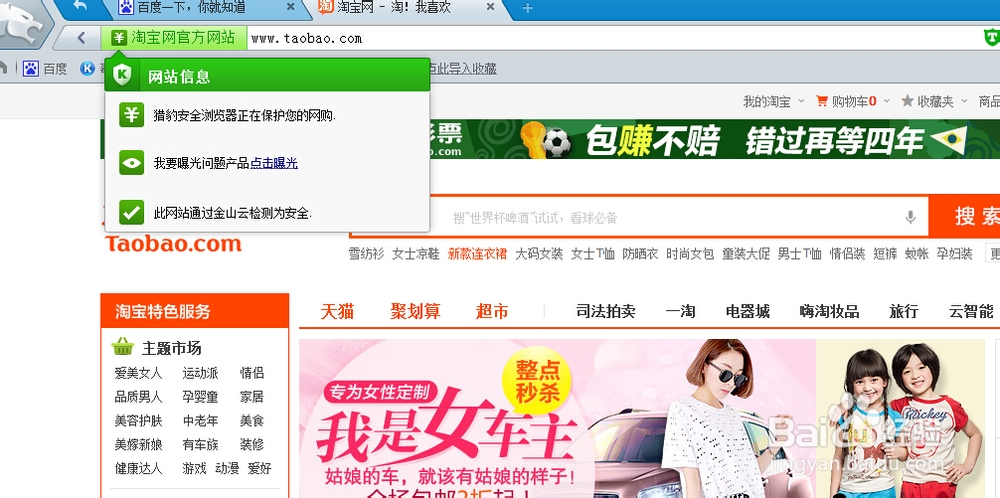Open the 健康达人 theme market link

138,468
